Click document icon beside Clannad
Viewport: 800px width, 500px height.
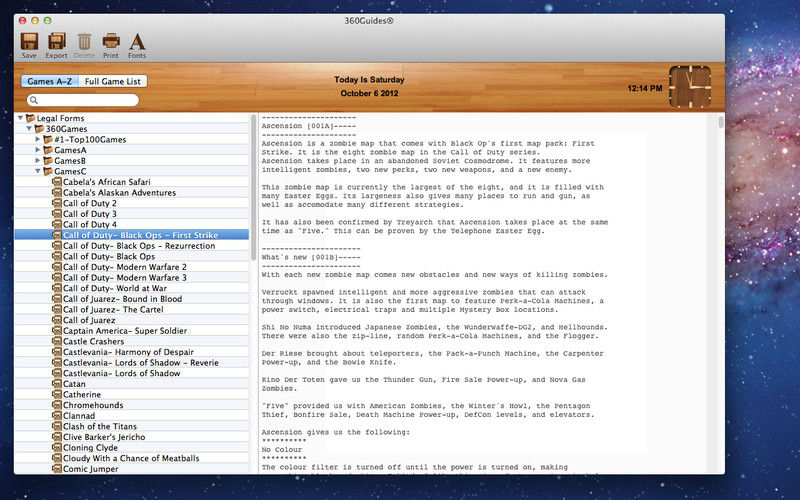57,416
